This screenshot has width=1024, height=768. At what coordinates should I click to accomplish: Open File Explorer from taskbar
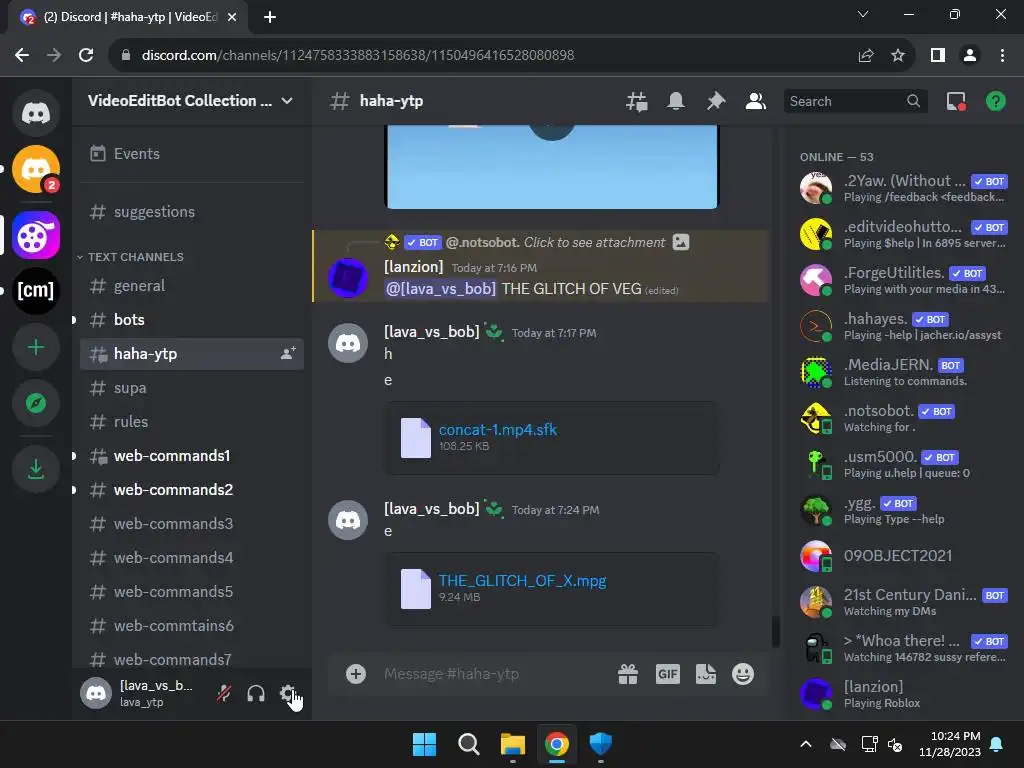coord(513,744)
